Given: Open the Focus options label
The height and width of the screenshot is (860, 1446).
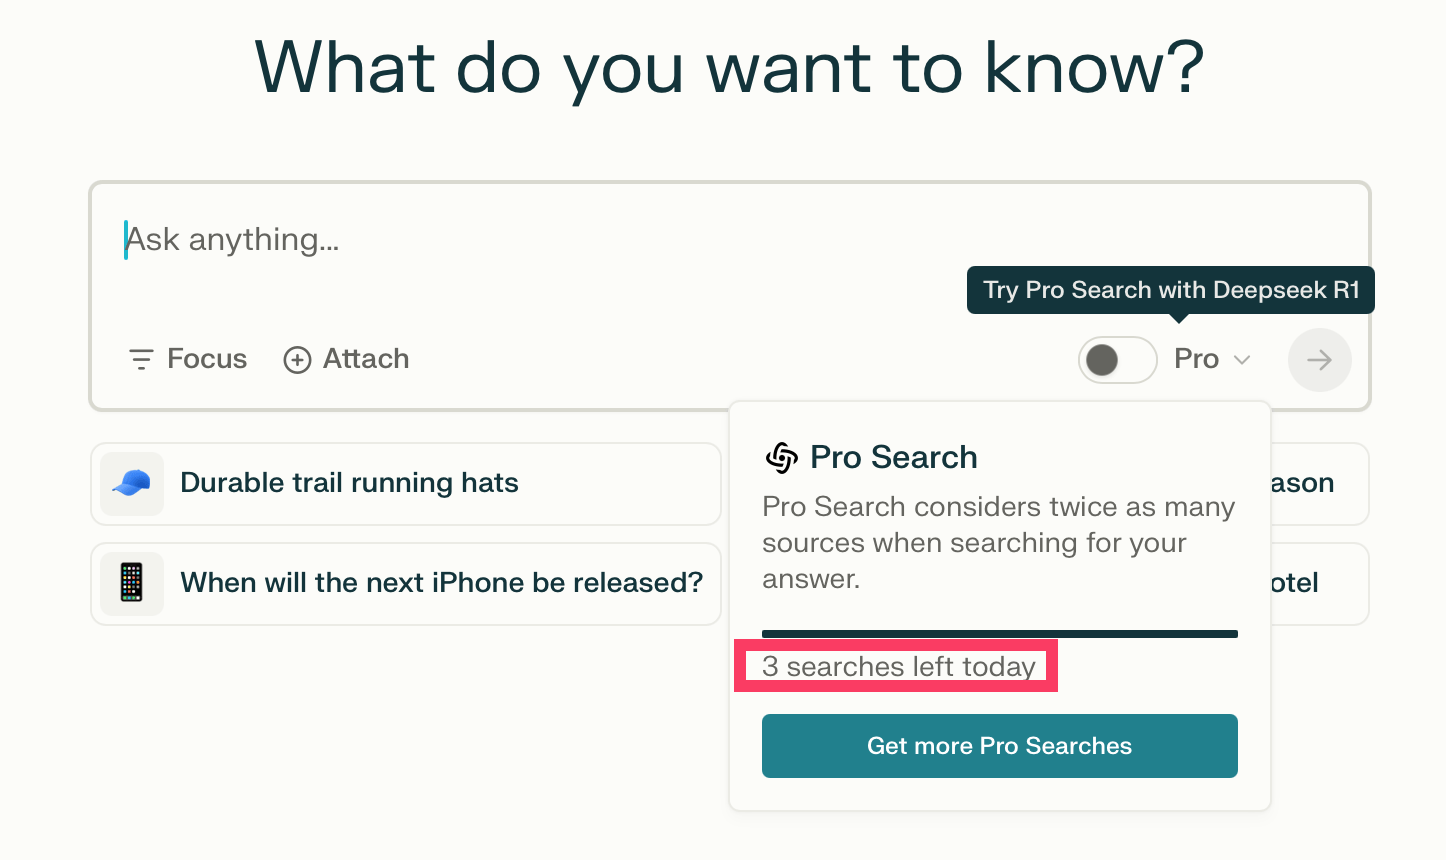Looking at the screenshot, I should point(207,359).
